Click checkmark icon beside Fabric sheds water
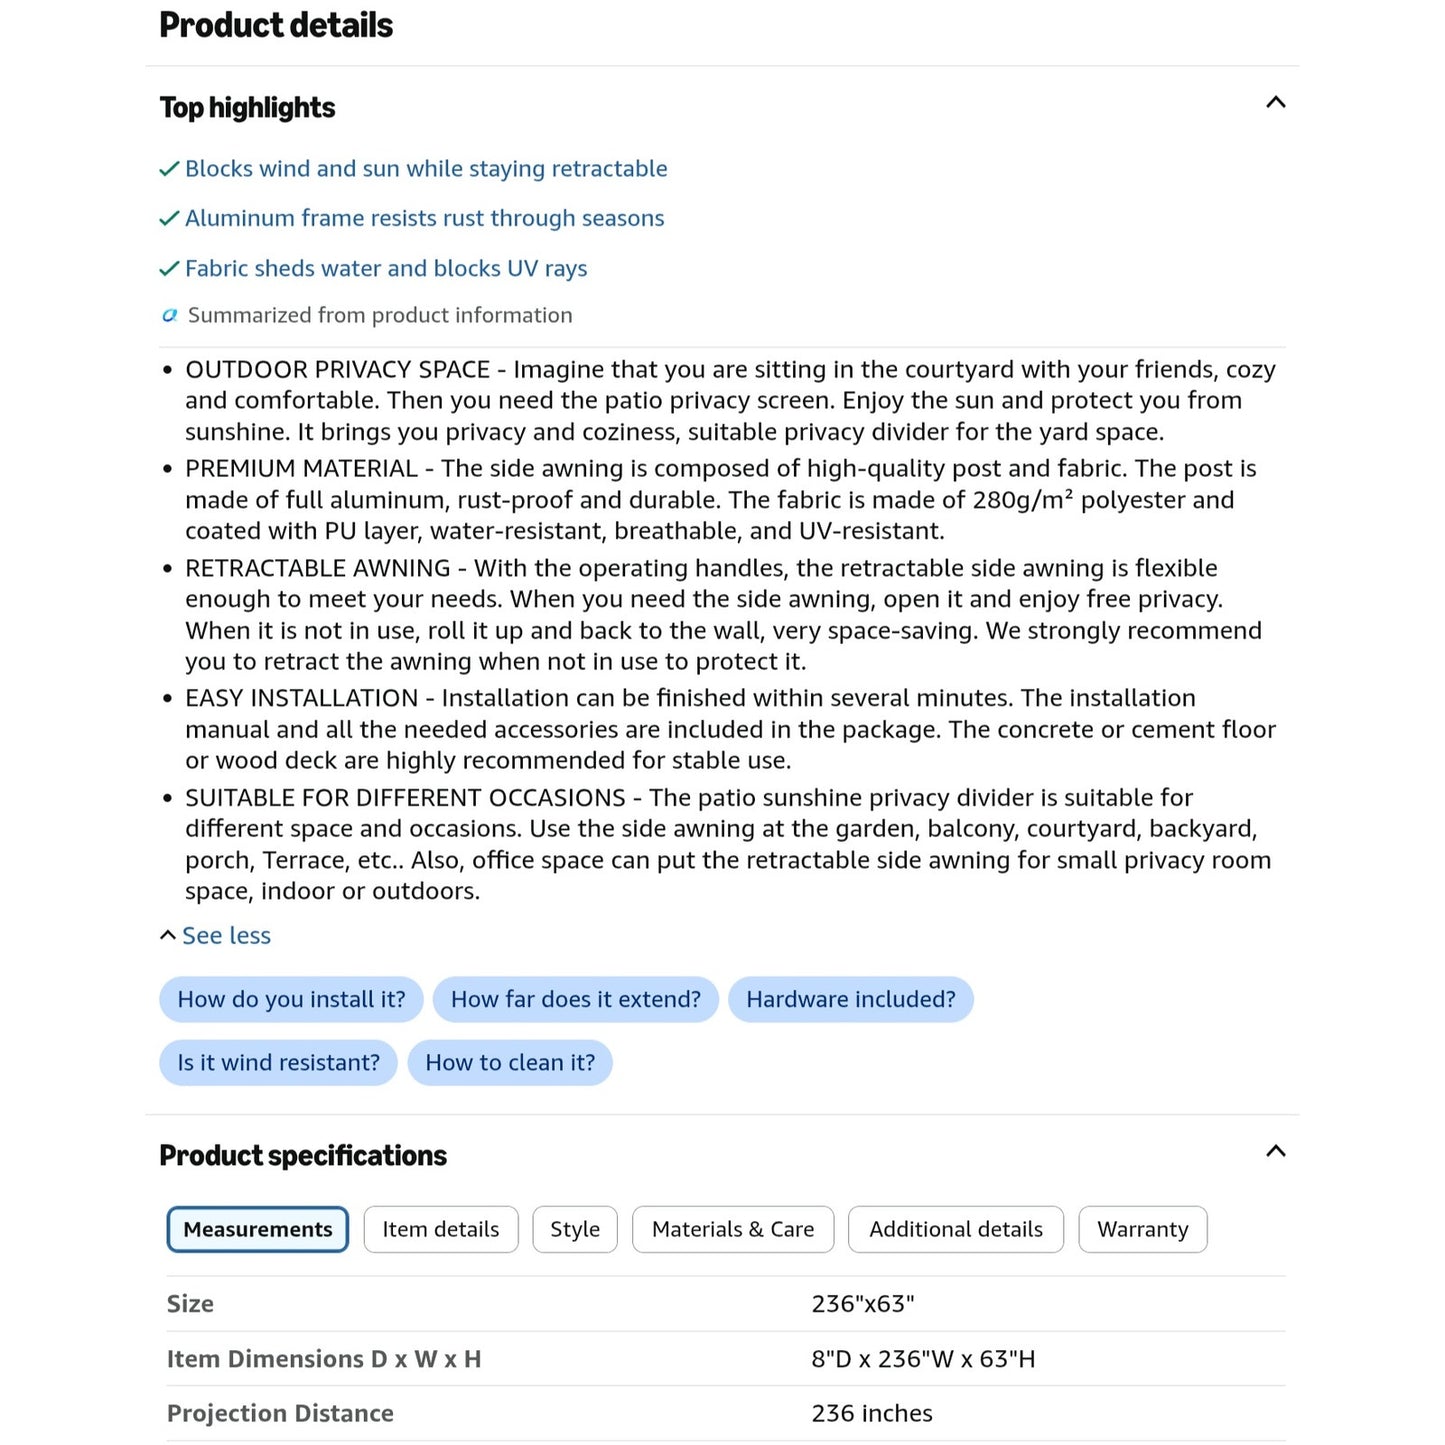Viewport: 1445px width, 1445px height. click(x=170, y=269)
